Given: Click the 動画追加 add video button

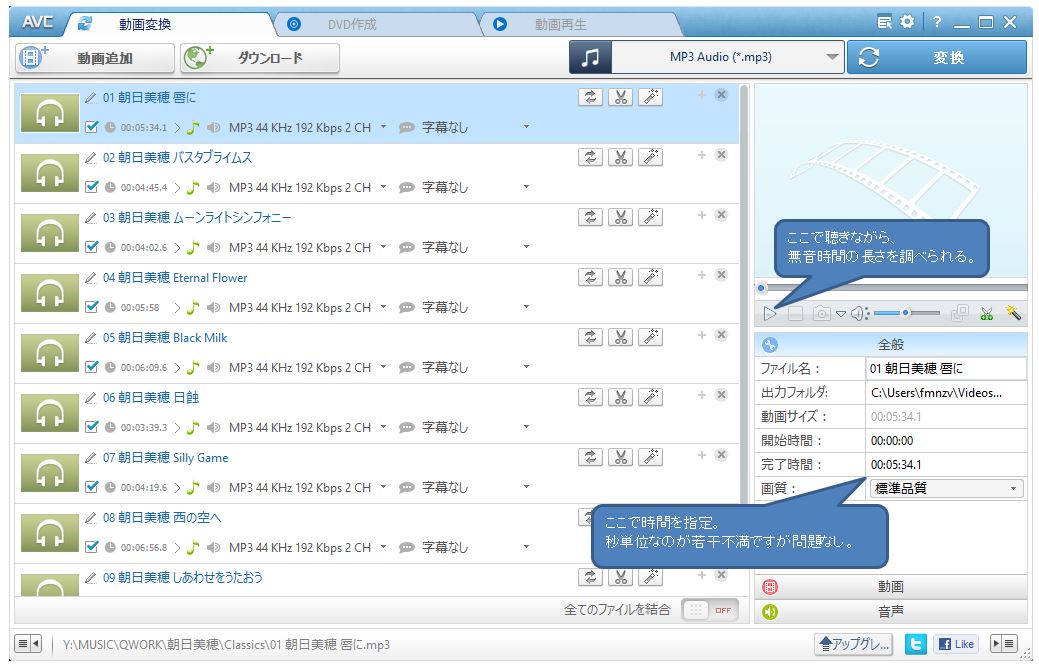Looking at the screenshot, I should tap(94, 58).
